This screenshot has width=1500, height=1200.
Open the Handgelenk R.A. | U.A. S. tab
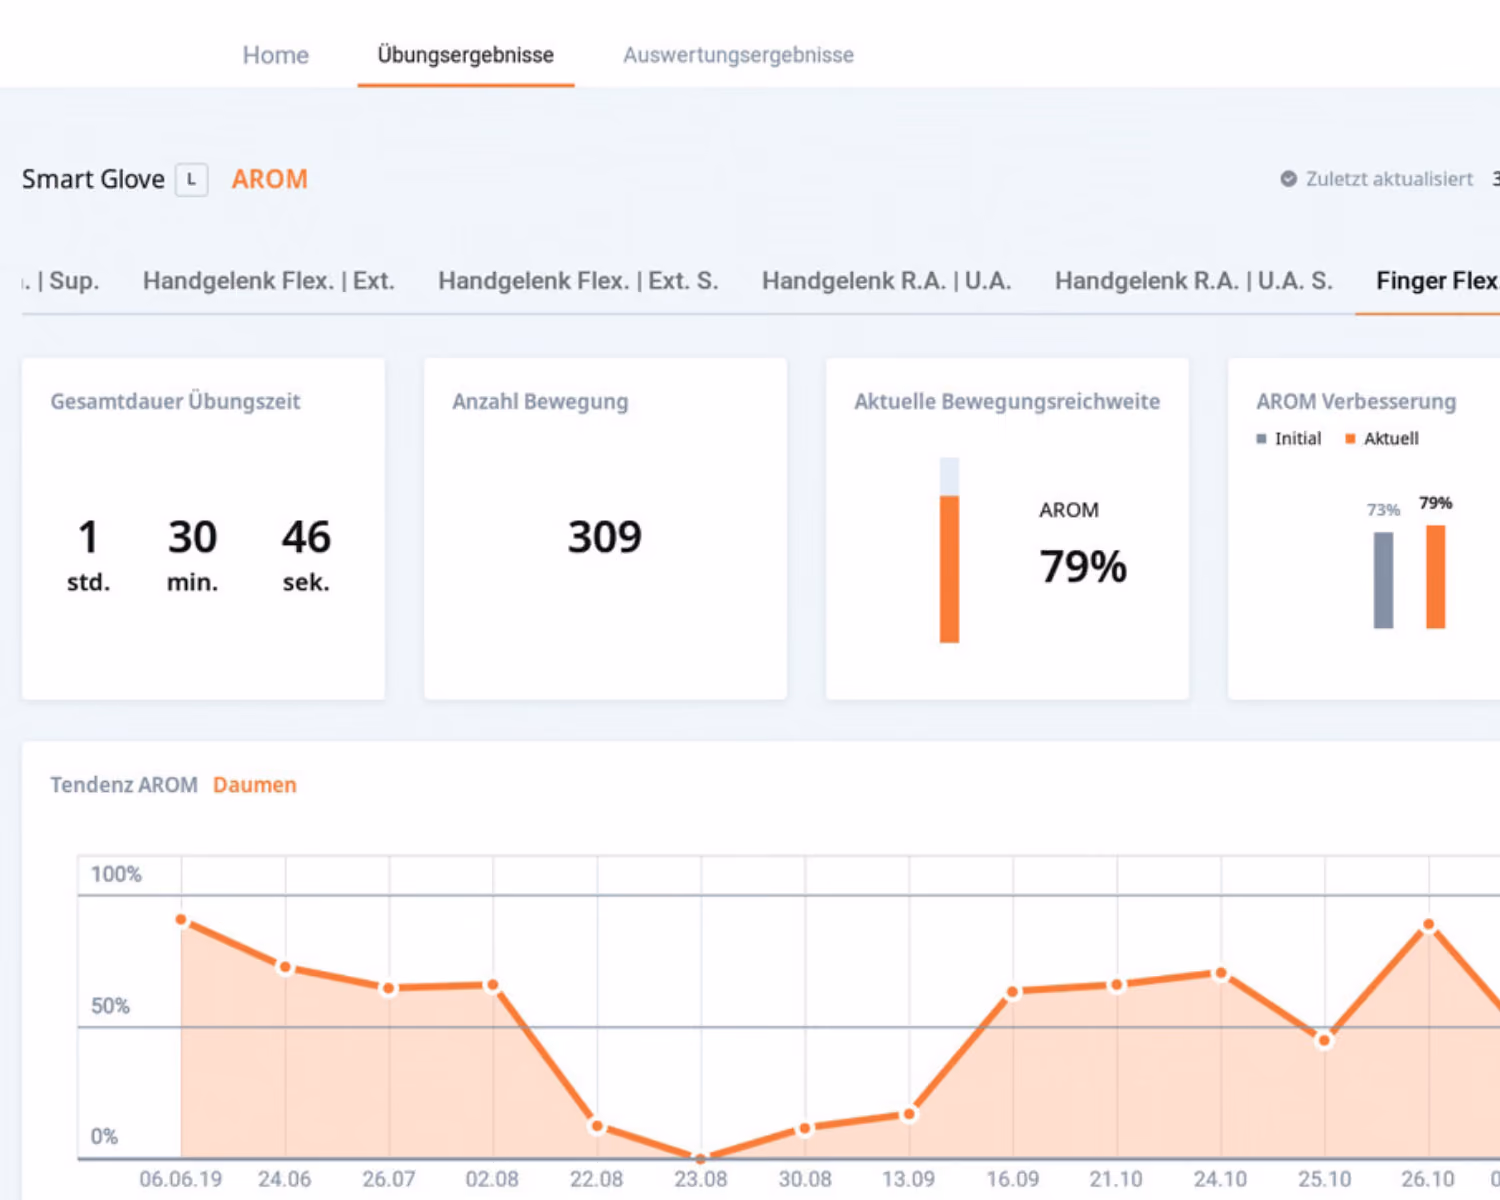tap(1193, 281)
